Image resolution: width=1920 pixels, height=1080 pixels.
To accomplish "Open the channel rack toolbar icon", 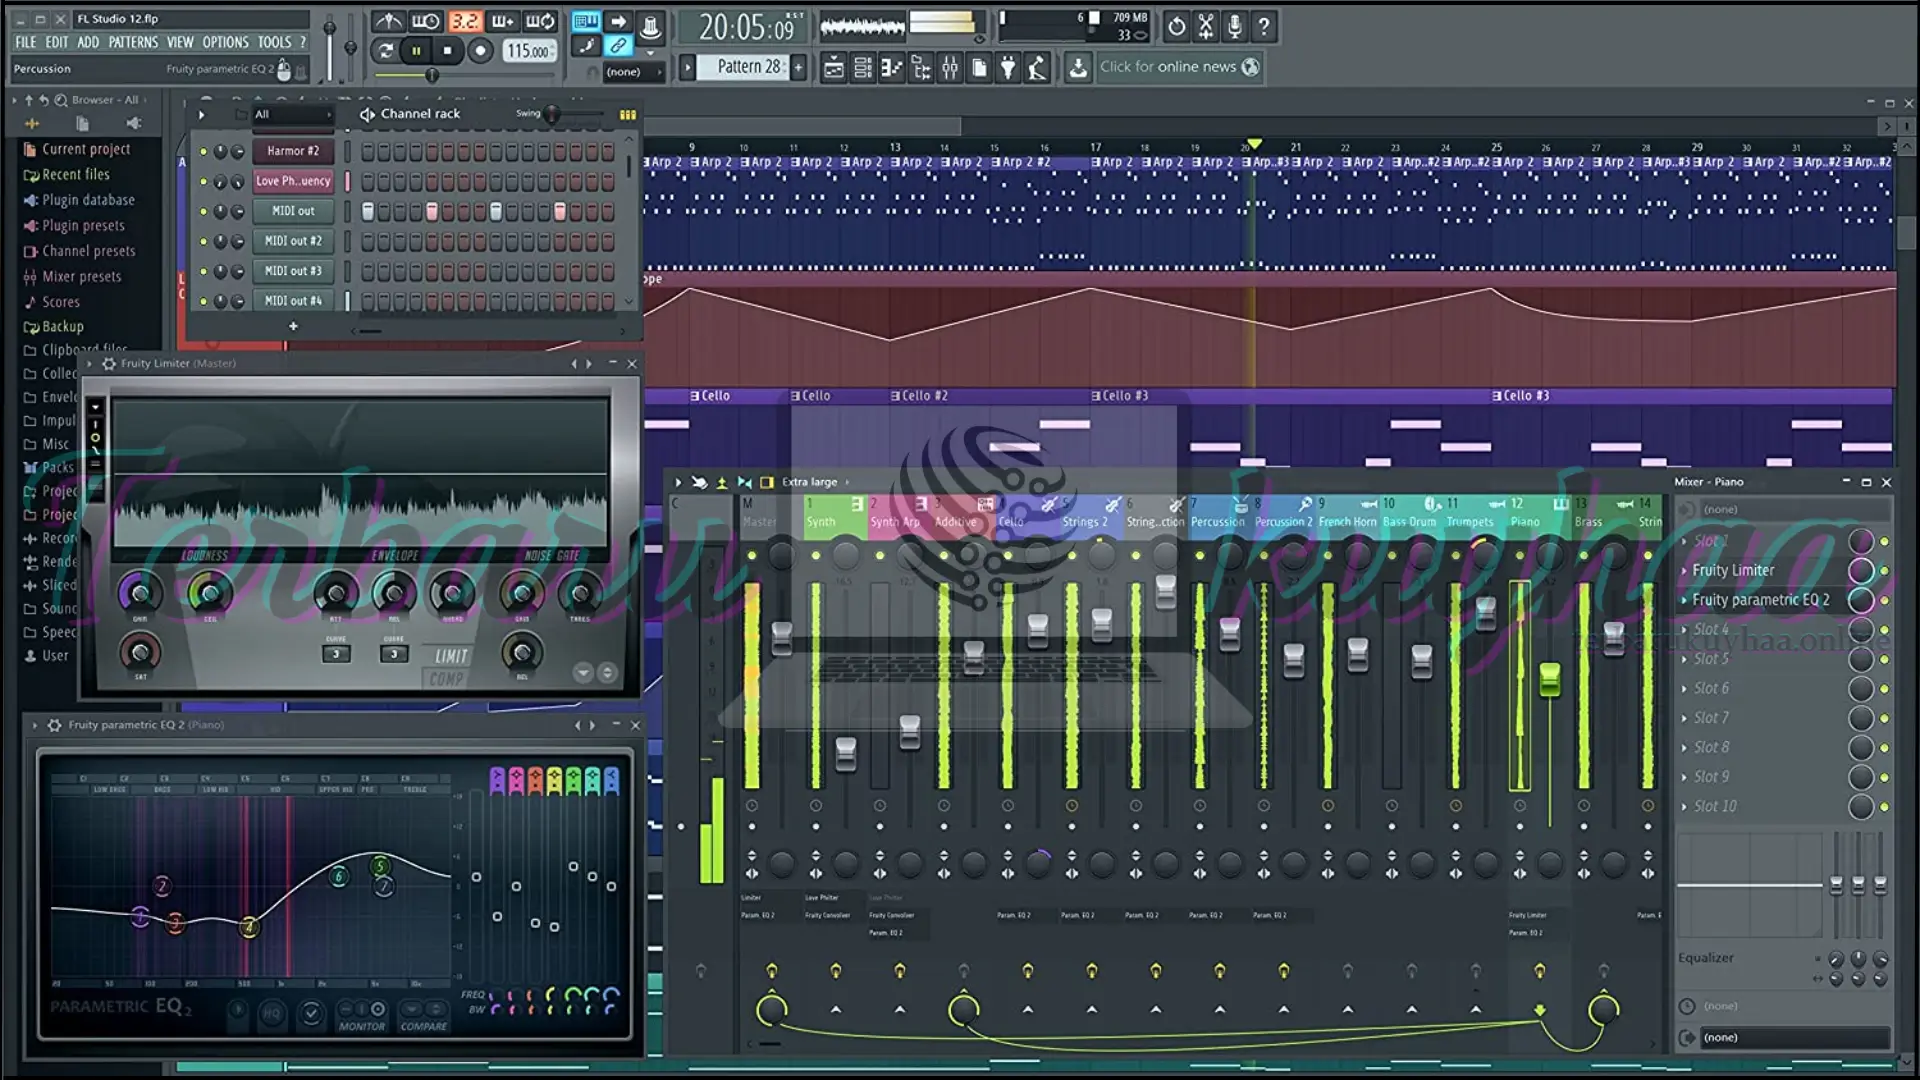I will pyautogui.click(x=862, y=68).
